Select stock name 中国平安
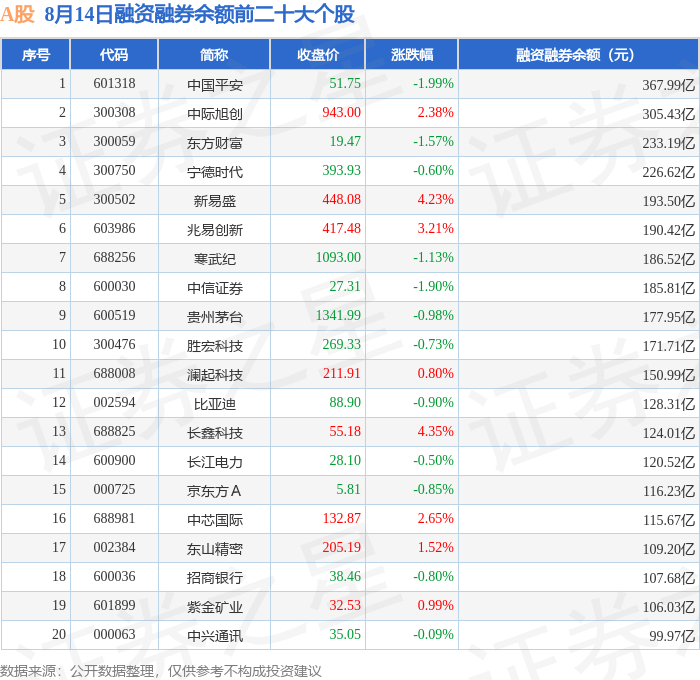 tap(215, 85)
